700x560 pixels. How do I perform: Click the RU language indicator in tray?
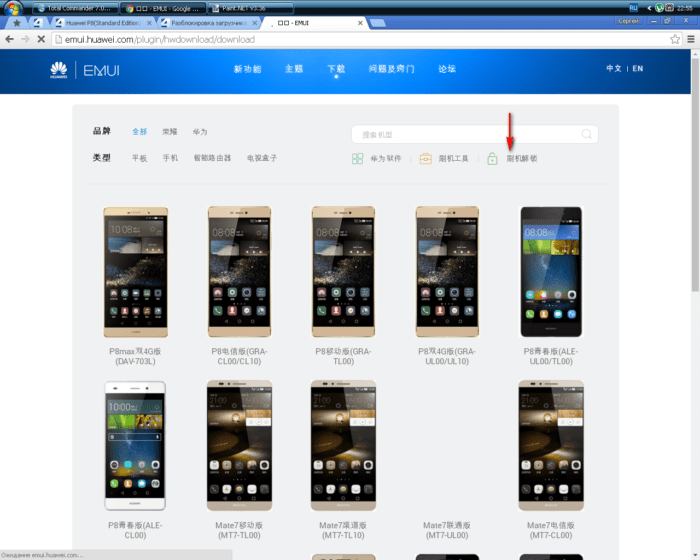[633, 8]
